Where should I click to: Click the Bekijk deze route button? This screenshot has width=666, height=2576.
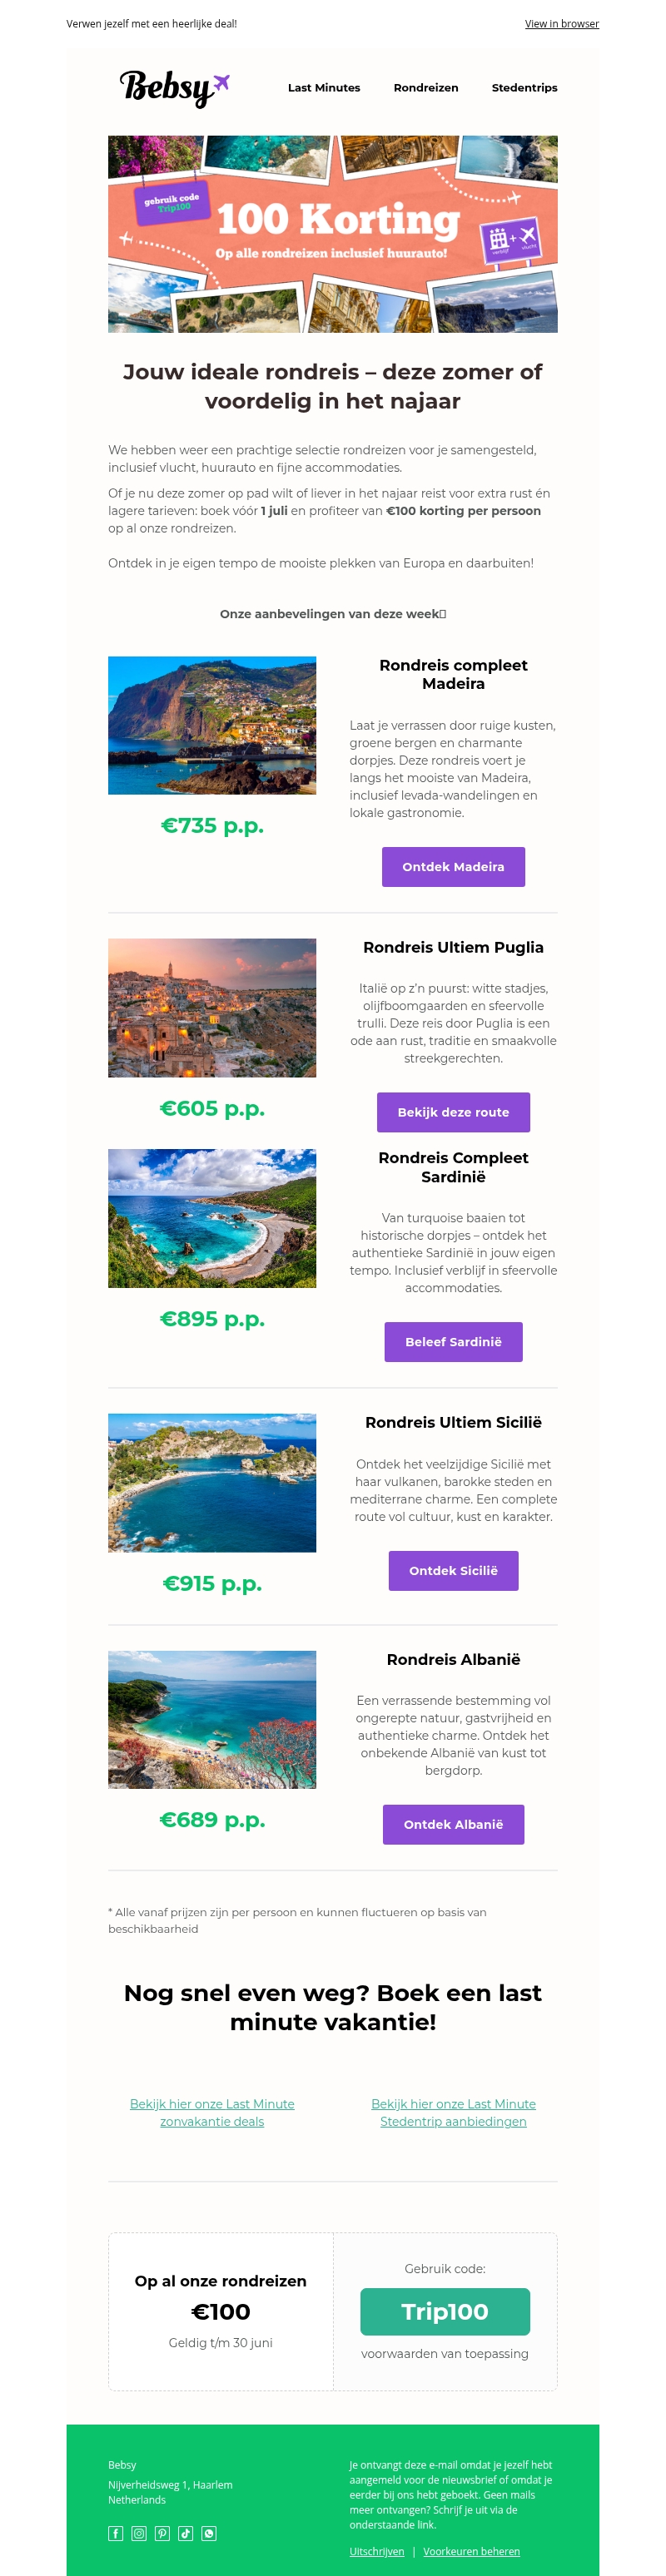pos(453,1112)
